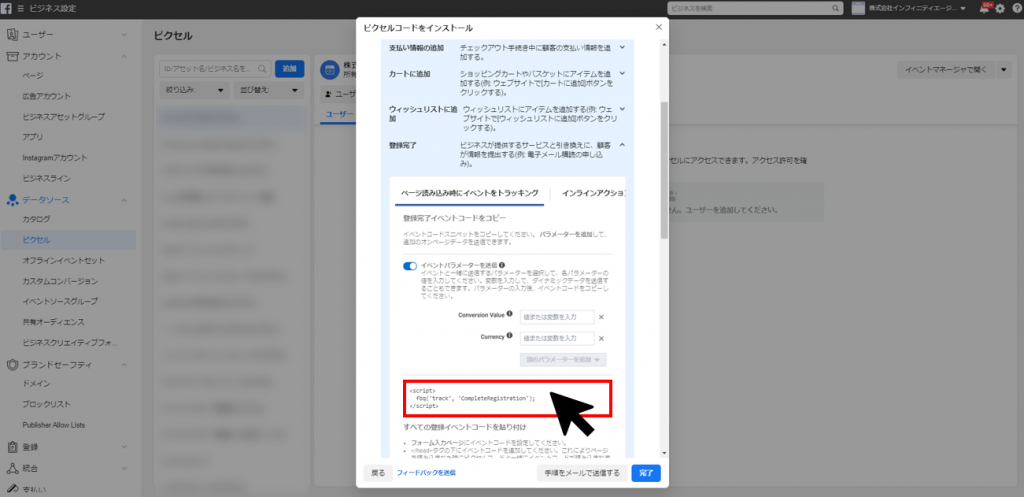Click the フィードバックを送信 link
1024x497 pixels.
tap(426, 473)
